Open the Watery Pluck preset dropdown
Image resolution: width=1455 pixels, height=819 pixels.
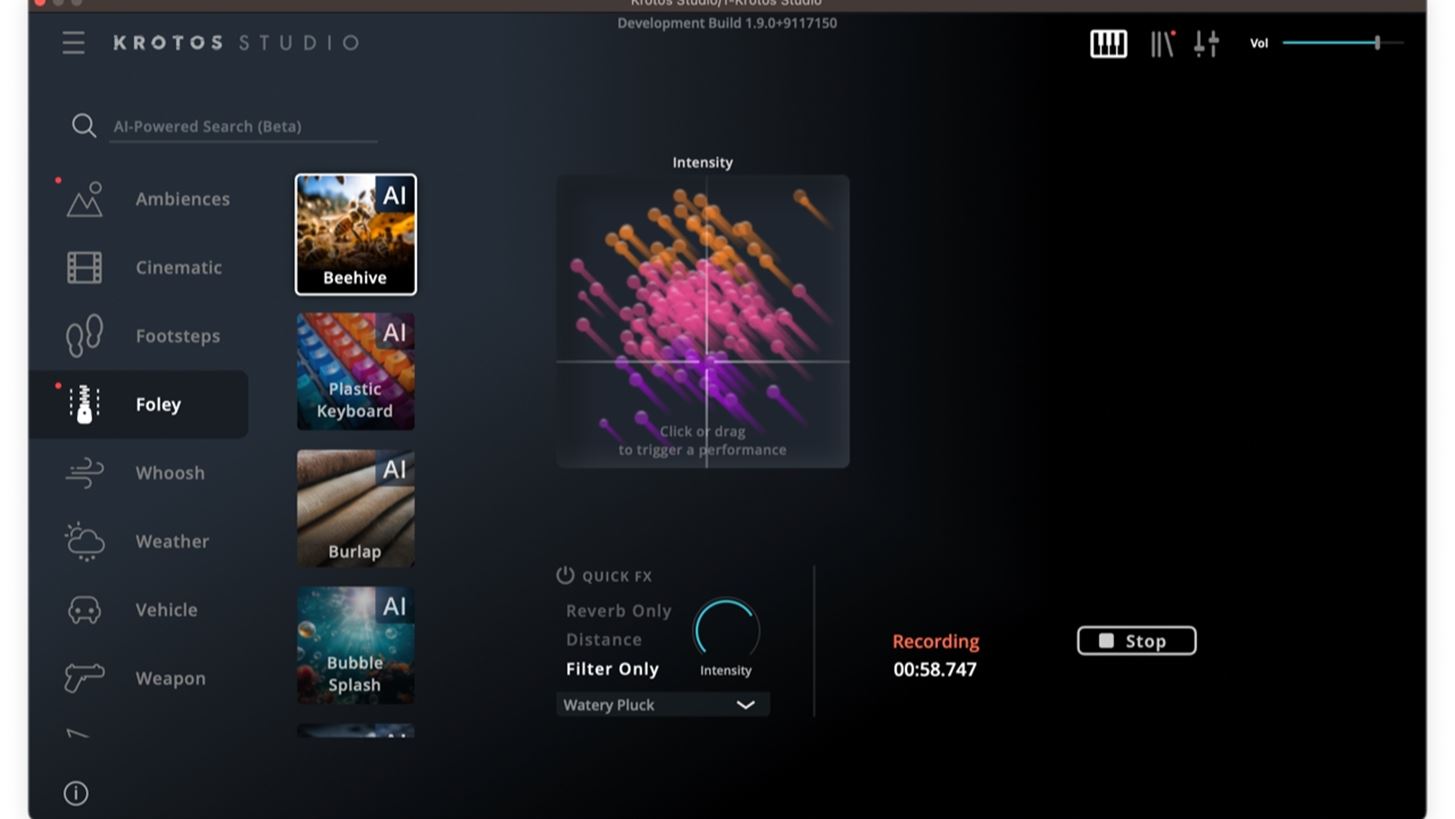663,704
